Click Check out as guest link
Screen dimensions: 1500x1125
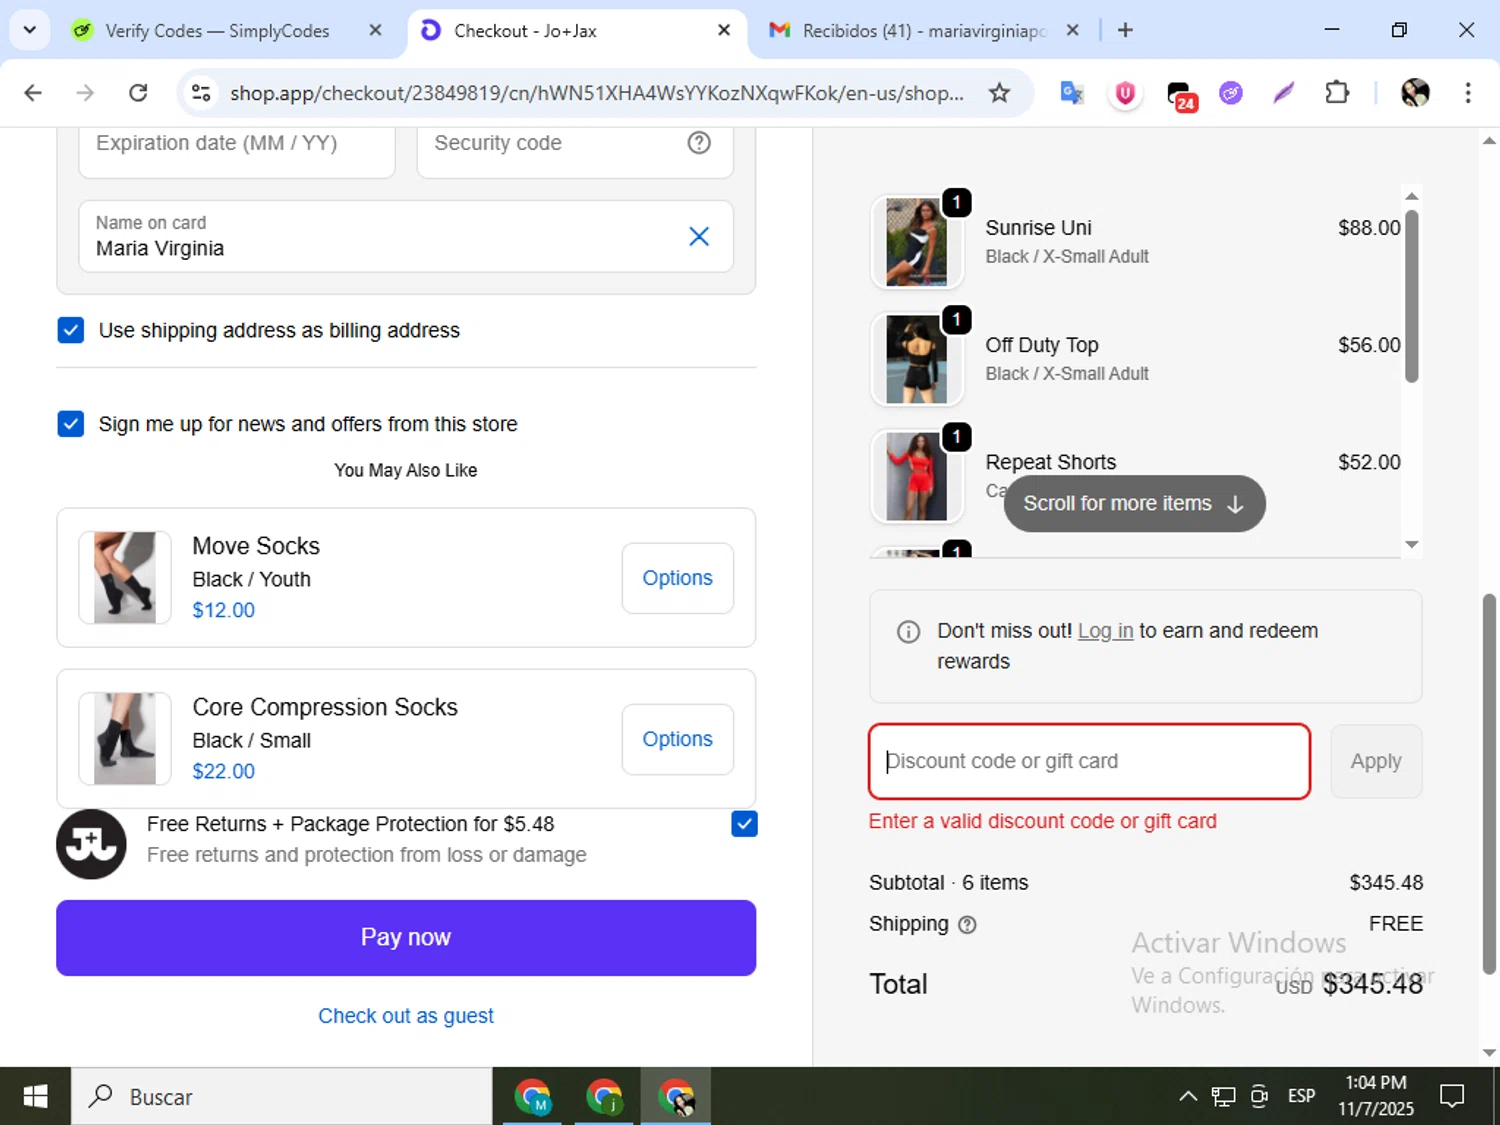406,1016
